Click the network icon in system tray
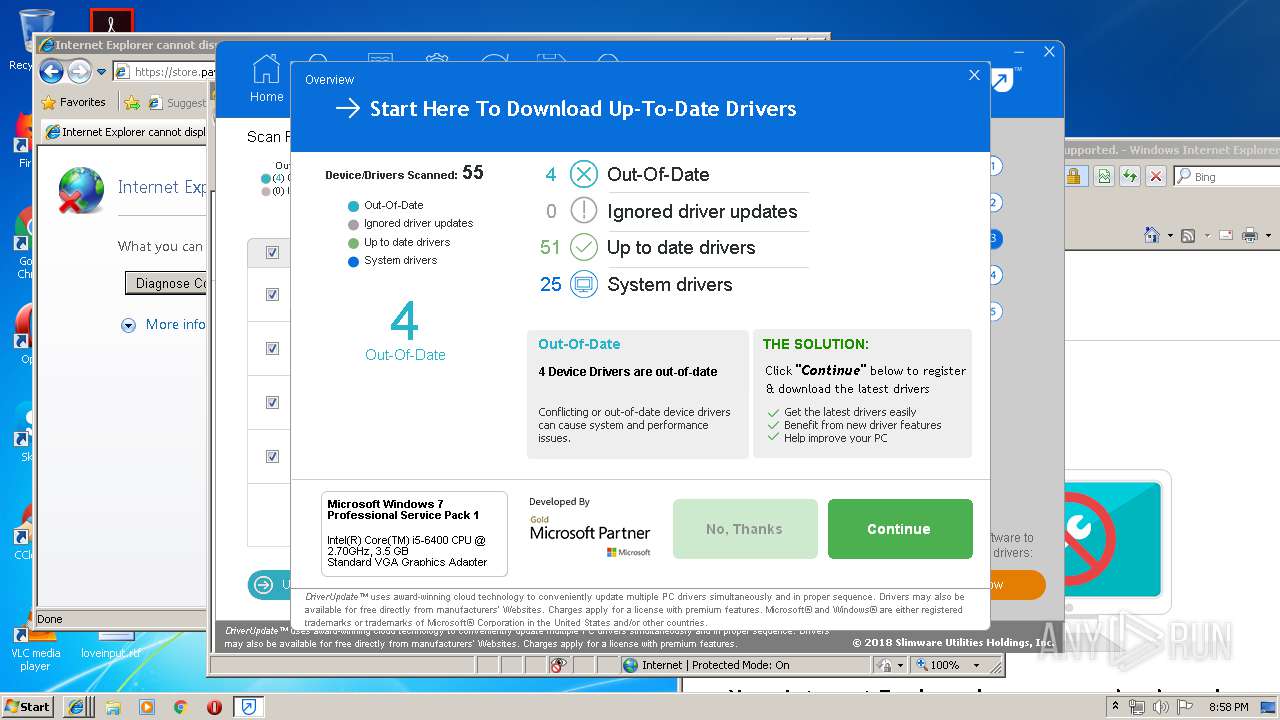This screenshot has width=1280, height=720. click(x=1137, y=707)
